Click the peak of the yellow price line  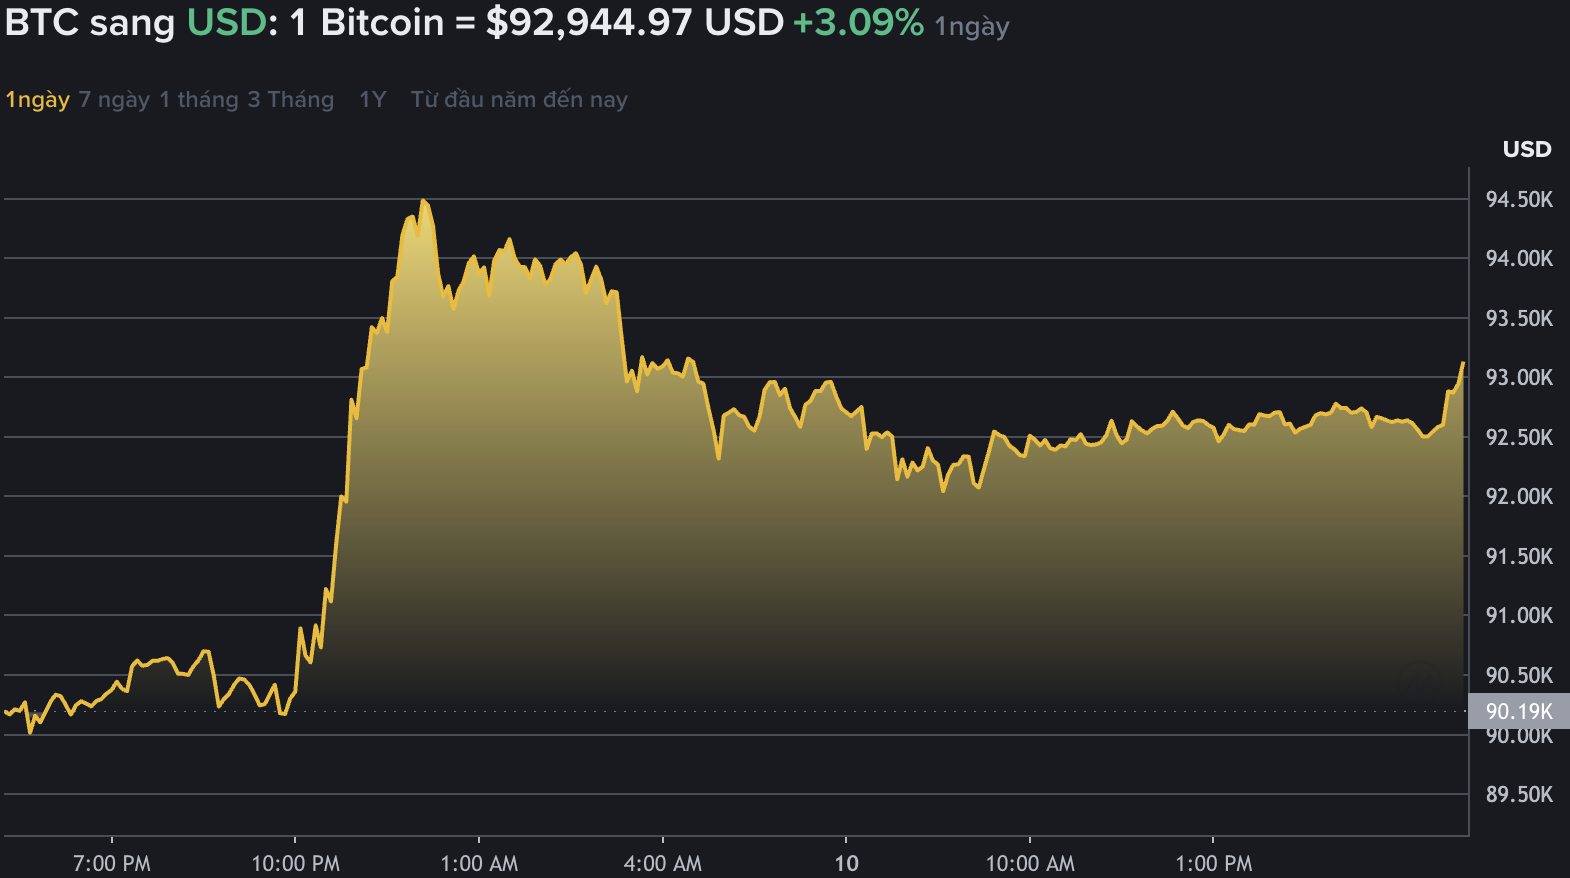pyautogui.click(x=425, y=198)
